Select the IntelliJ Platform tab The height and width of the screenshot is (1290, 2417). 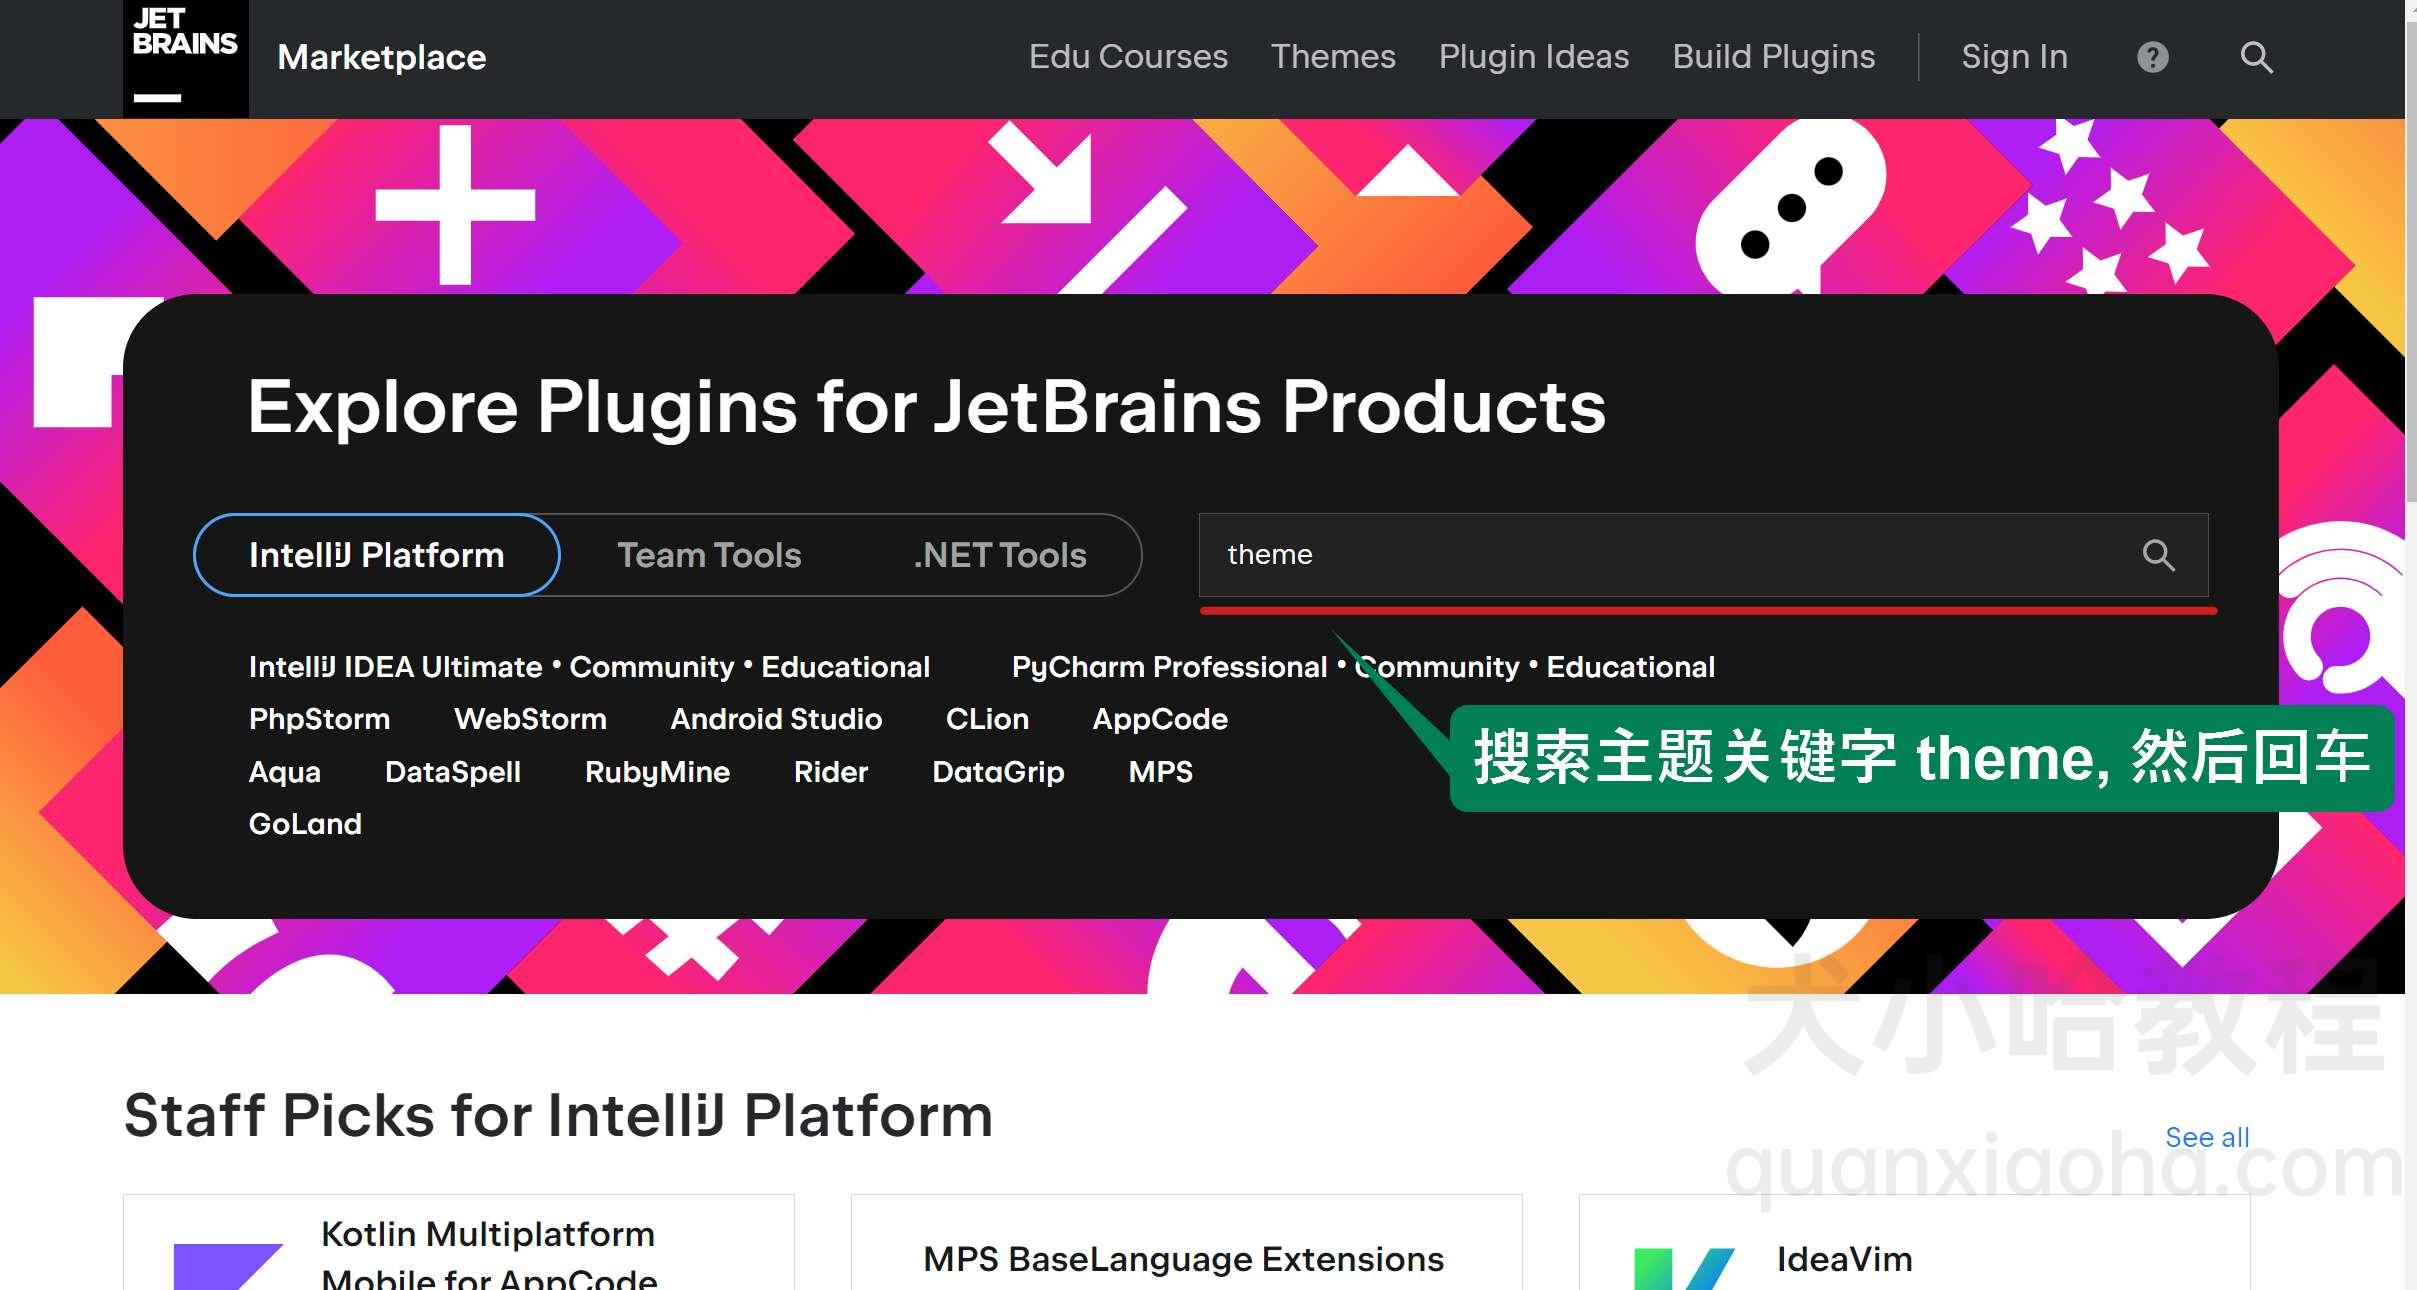pyautogui.click(x=376, y=555)
